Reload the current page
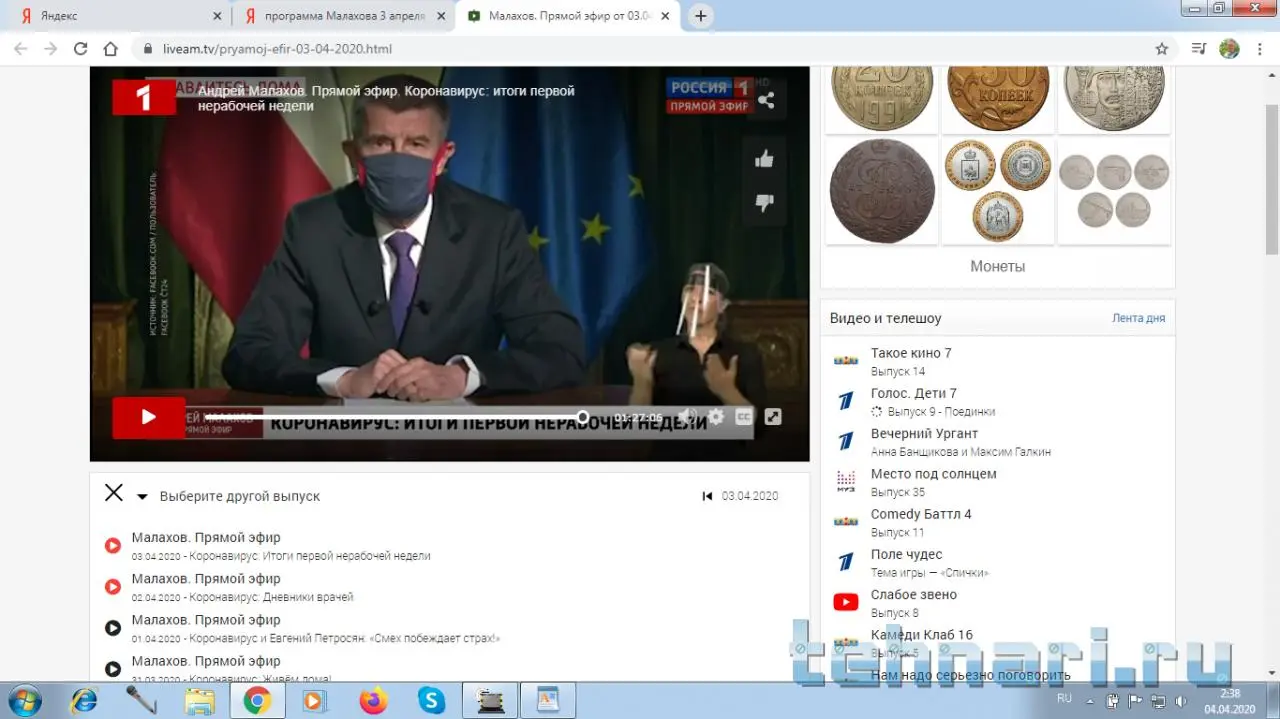The width and height of the screenshot is (1280, 719). [x=81, y=48]
